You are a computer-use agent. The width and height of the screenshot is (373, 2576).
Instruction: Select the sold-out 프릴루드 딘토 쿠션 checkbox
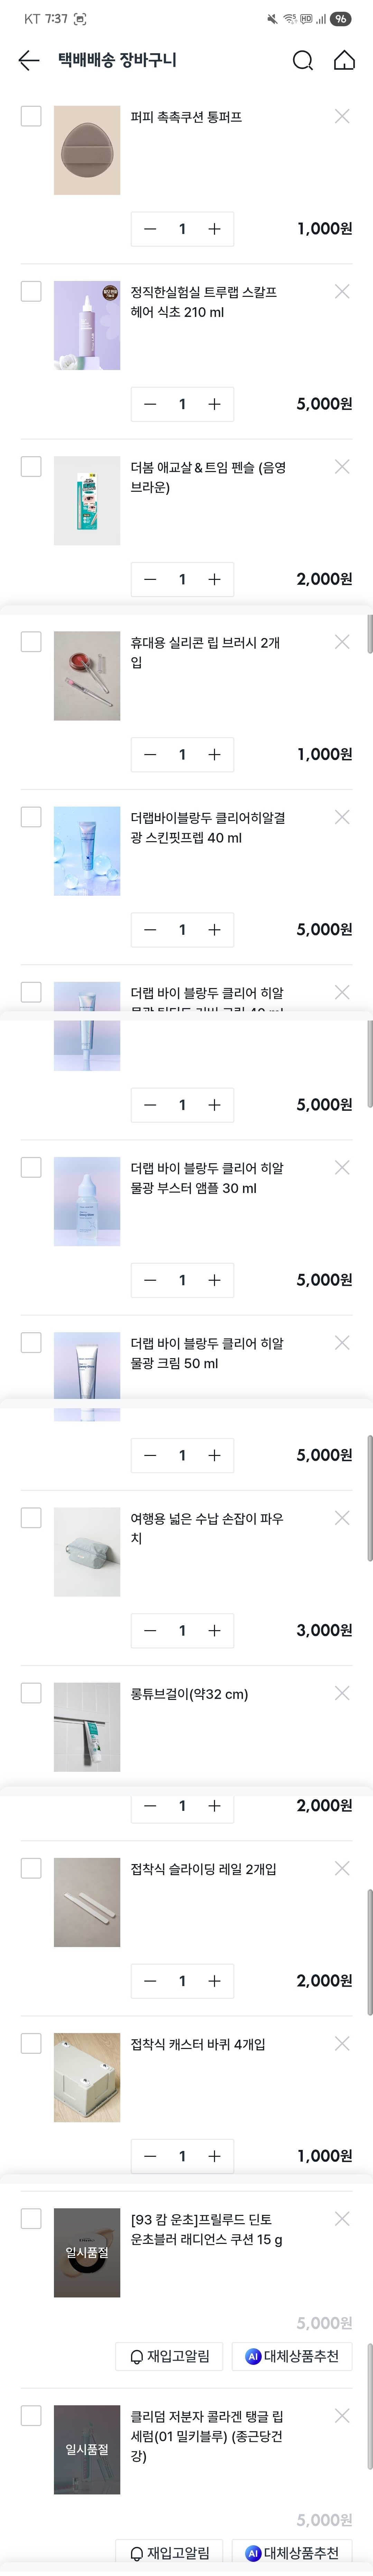pos(31,2219)
